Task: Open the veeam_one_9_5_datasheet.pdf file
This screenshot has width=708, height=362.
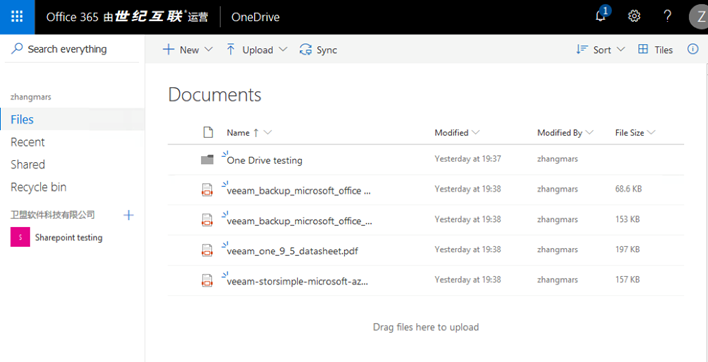Action: tap(292, 251)
